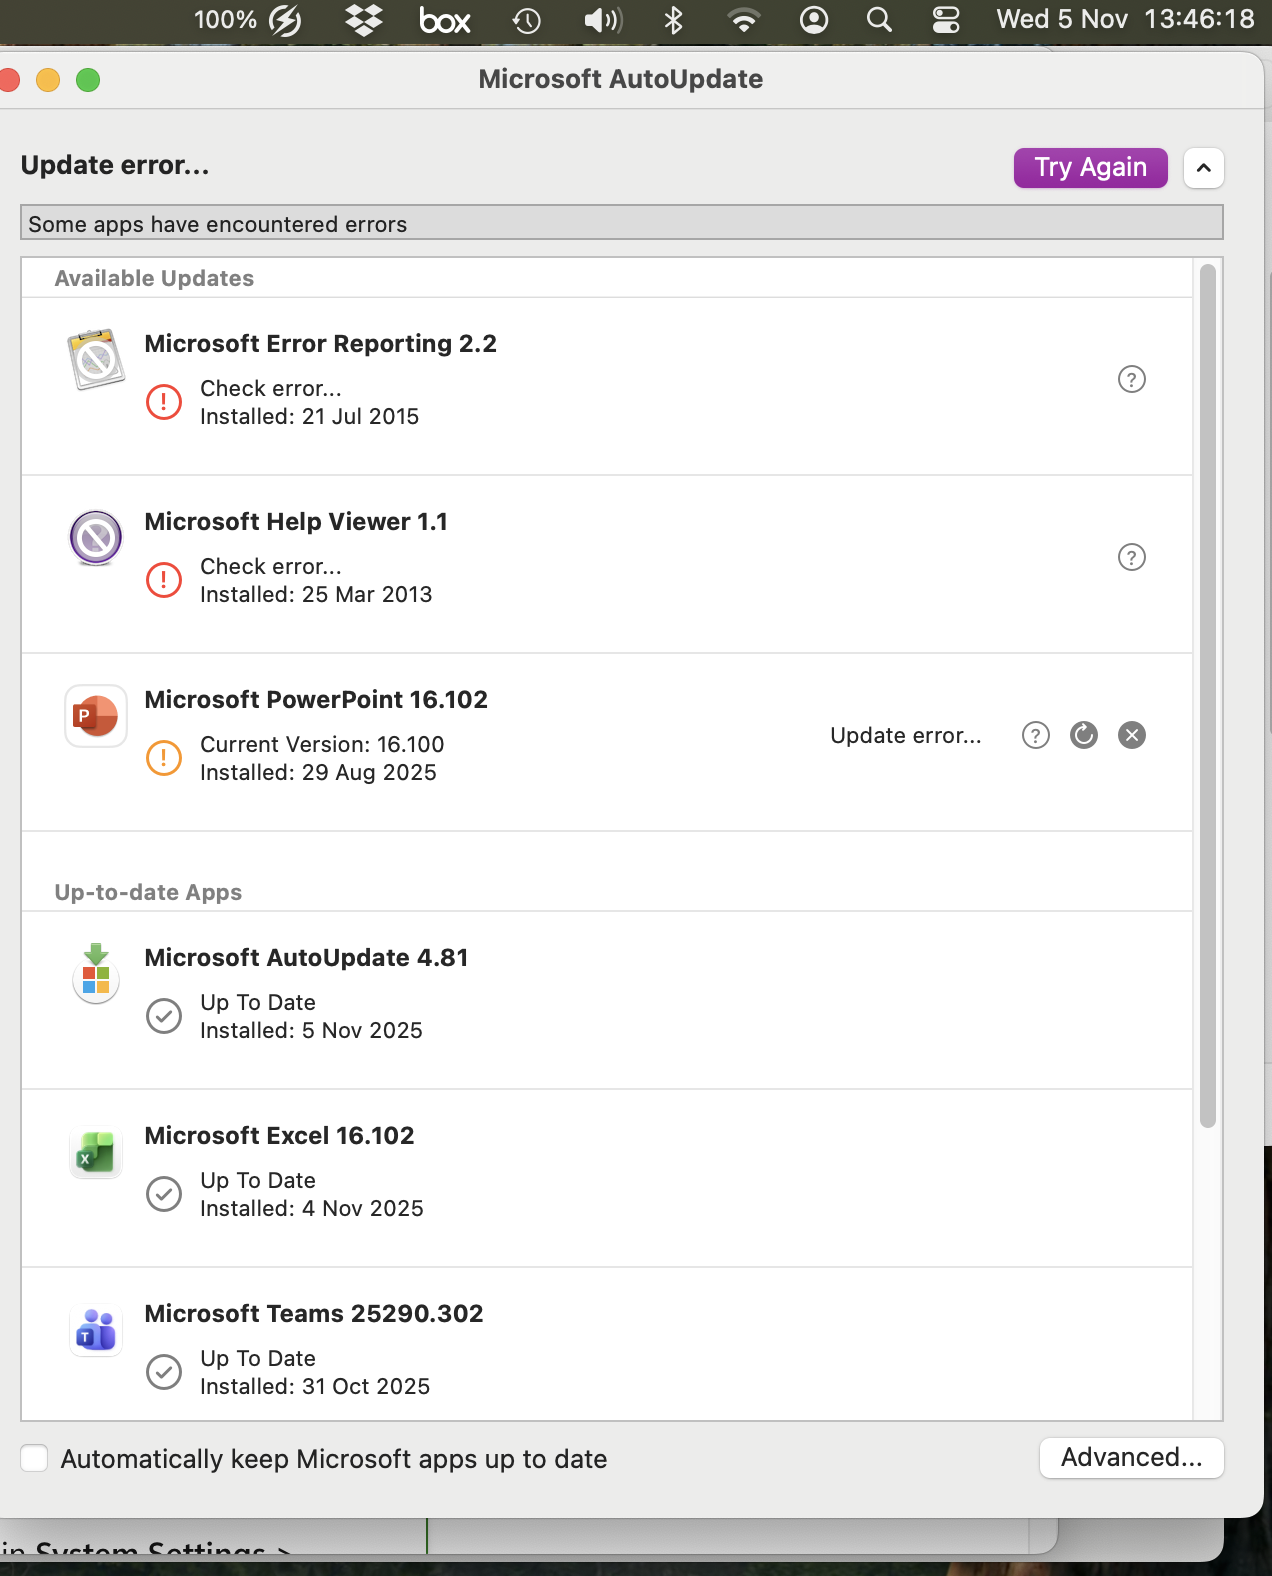Open Time Machine menu bar icon
This screenshot has width=1272, height=1576.
click(527, 20)
